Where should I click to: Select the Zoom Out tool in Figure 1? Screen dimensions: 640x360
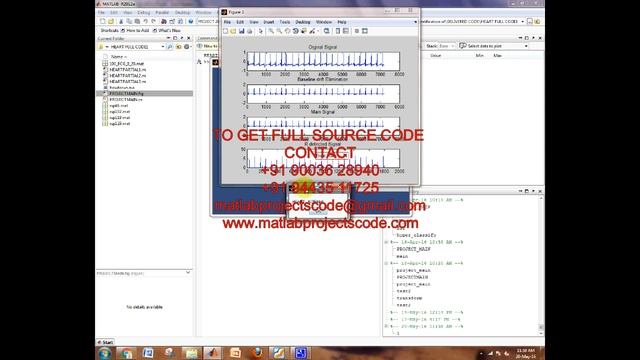tap(279, 31)
